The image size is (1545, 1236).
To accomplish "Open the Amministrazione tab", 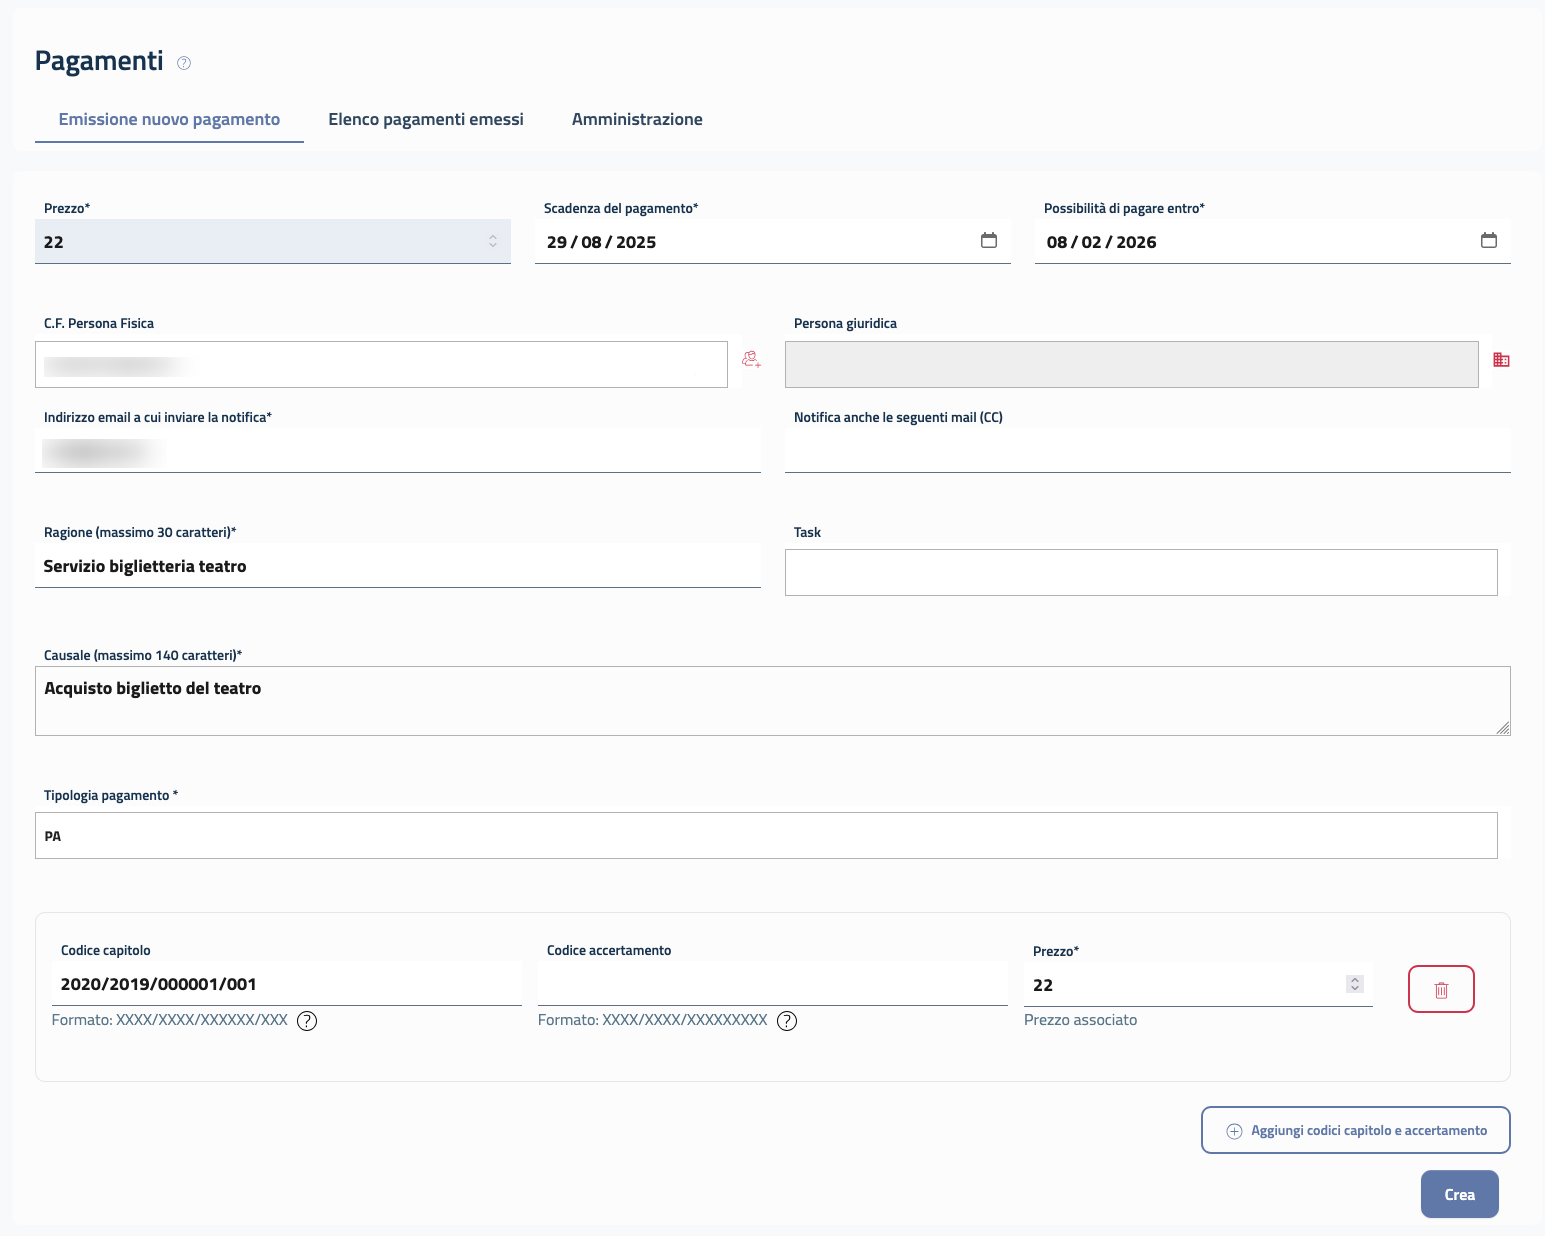I will 637,119.
